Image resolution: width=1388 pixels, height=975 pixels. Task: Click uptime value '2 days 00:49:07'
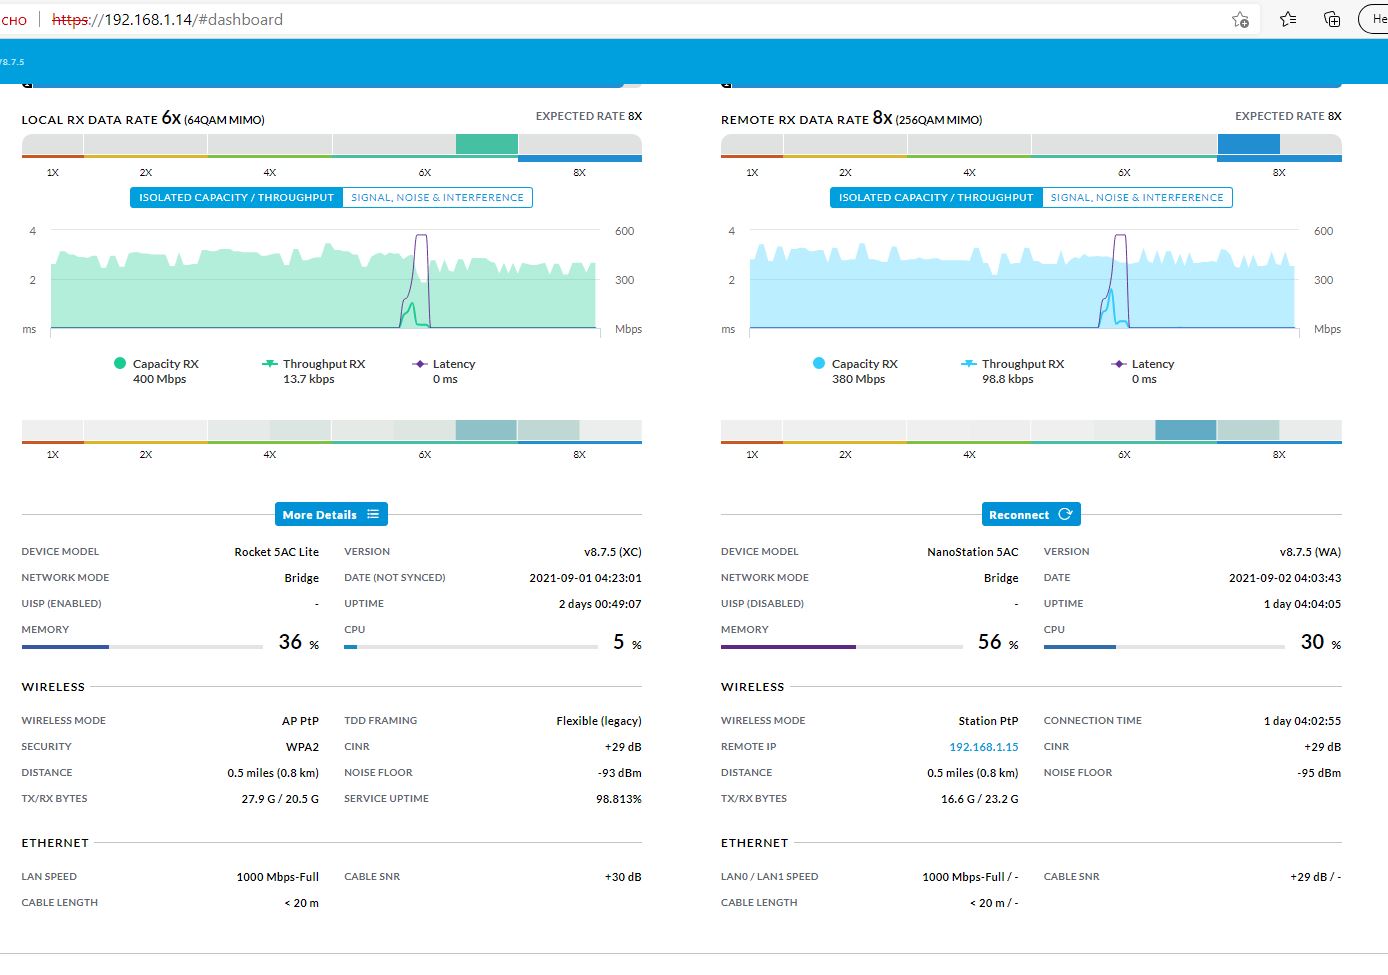click(x=600, y=604)
